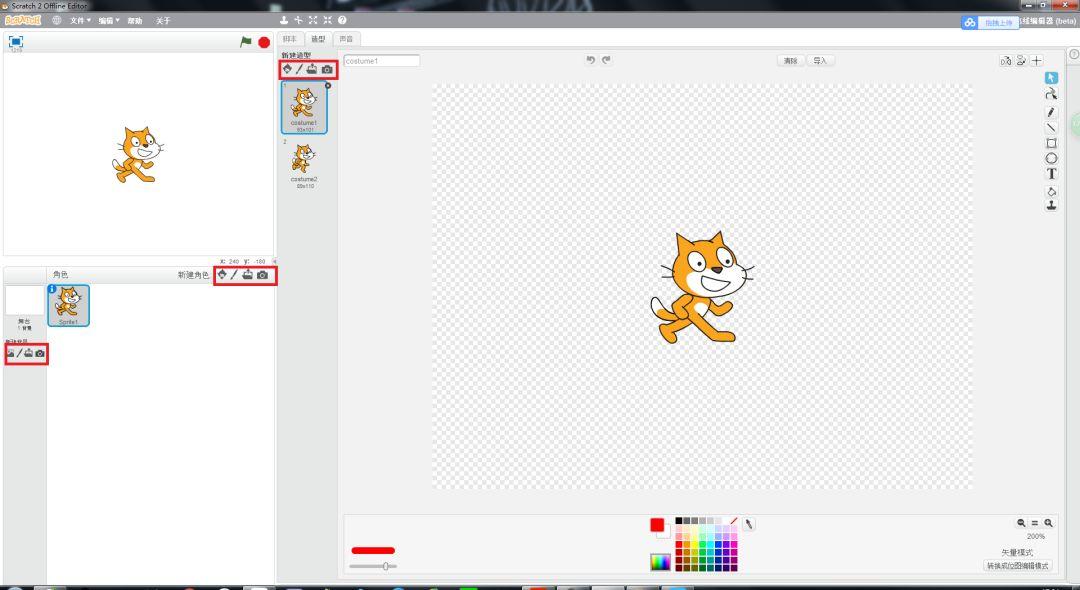Upload costume from file
The height and width of the screenshot is (590, 1080).
tap(312, 69)
